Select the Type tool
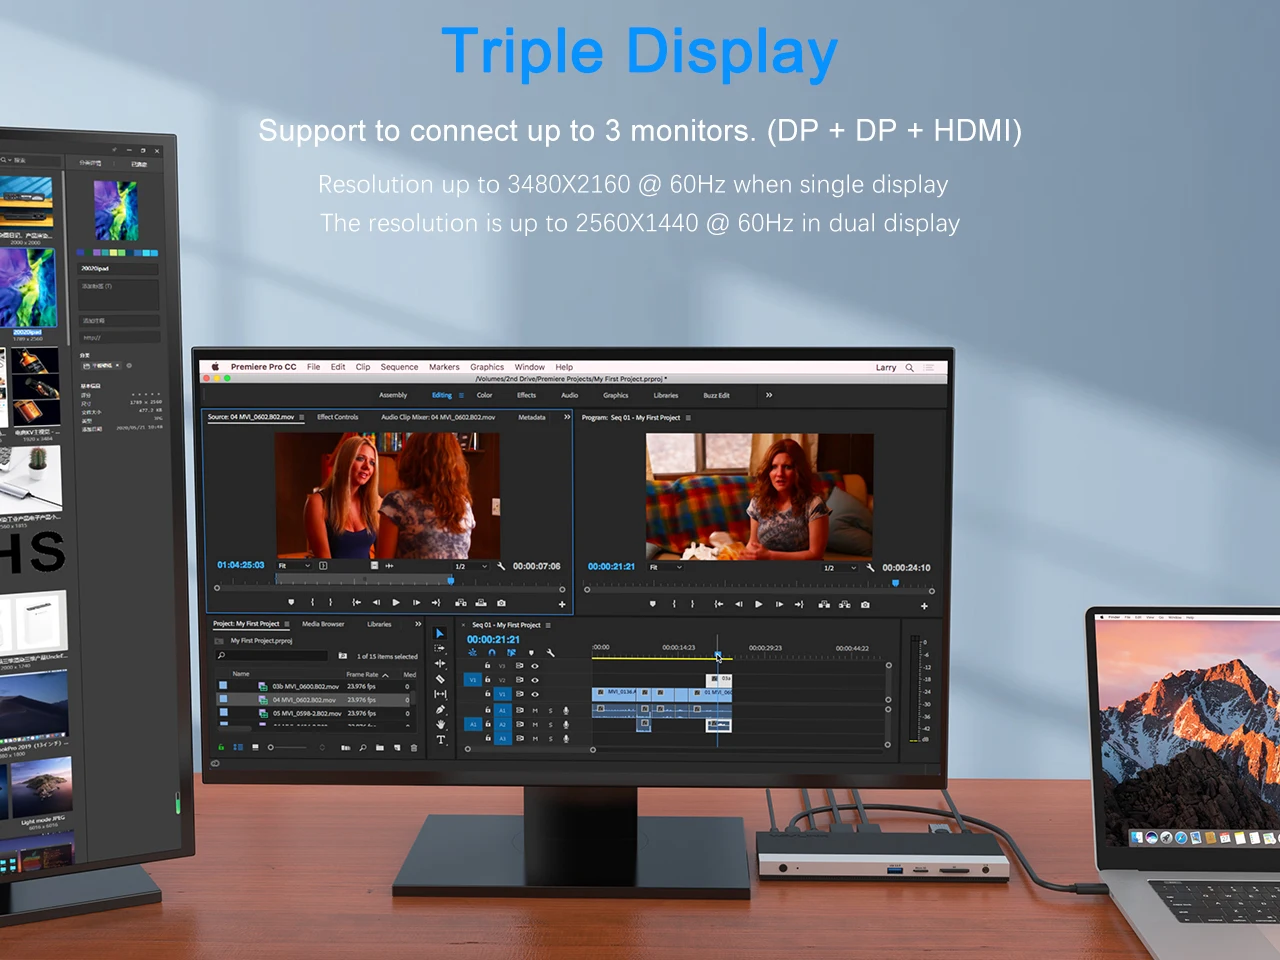Screen dimensions: 1280x960 [x=441, y=740]
